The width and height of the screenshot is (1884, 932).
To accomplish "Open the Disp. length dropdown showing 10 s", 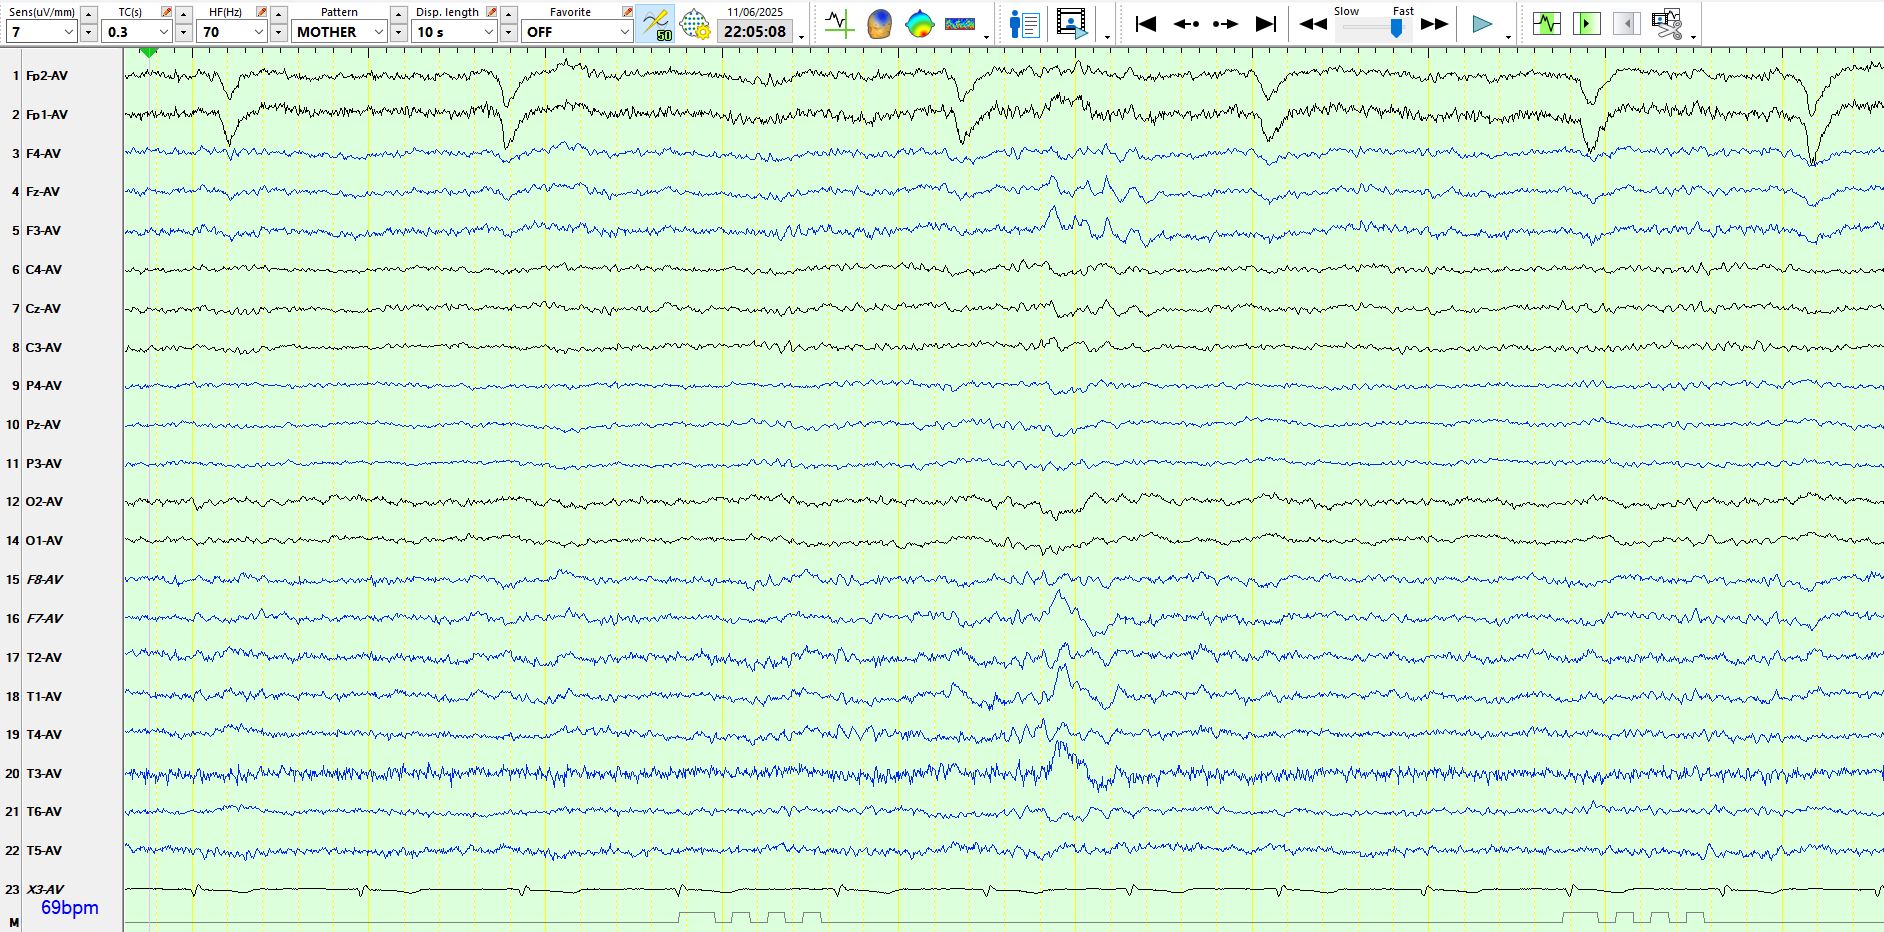I will click(x=455, y=32).
